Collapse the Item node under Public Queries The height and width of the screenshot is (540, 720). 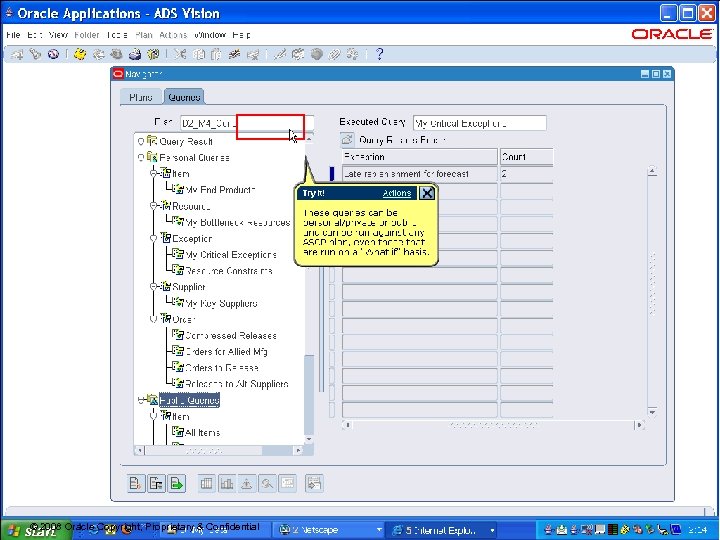(154, 416)
